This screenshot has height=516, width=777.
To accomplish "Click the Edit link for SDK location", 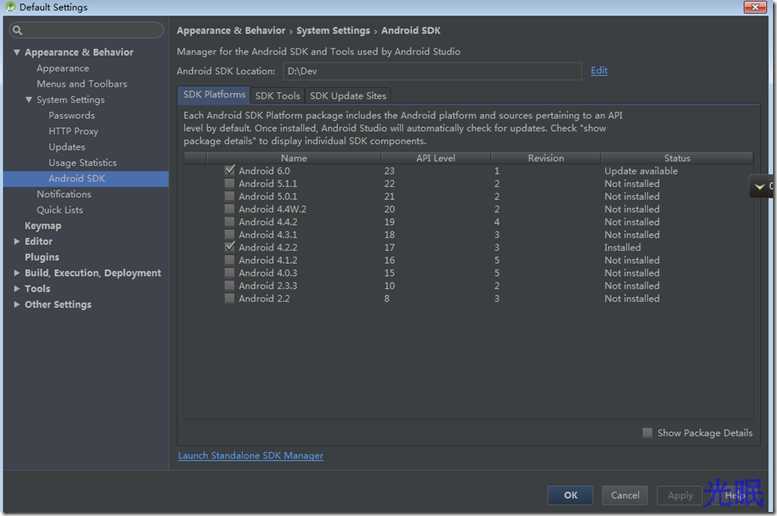I will pyautogui.click(x=599, y=71).
